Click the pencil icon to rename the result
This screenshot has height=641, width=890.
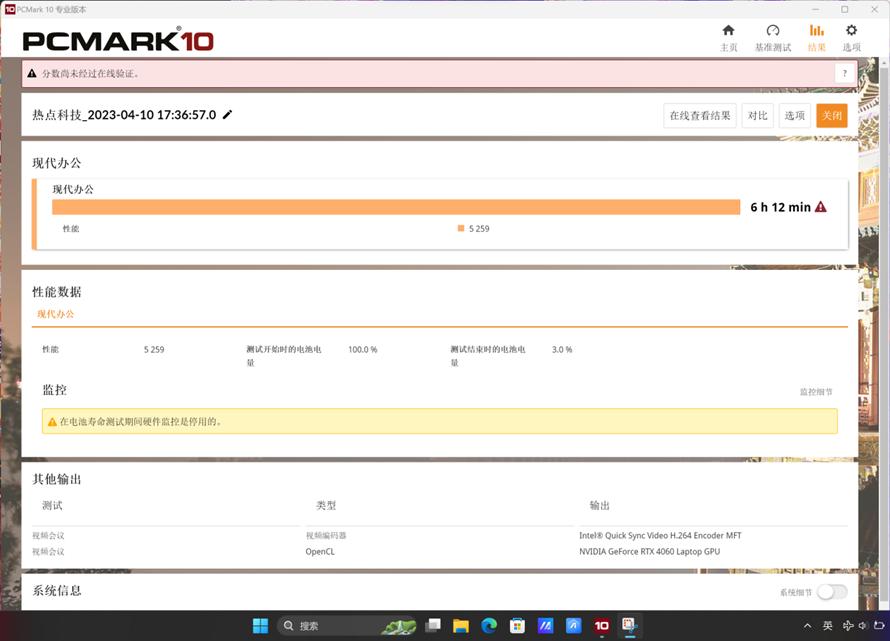tap(228, 115)
